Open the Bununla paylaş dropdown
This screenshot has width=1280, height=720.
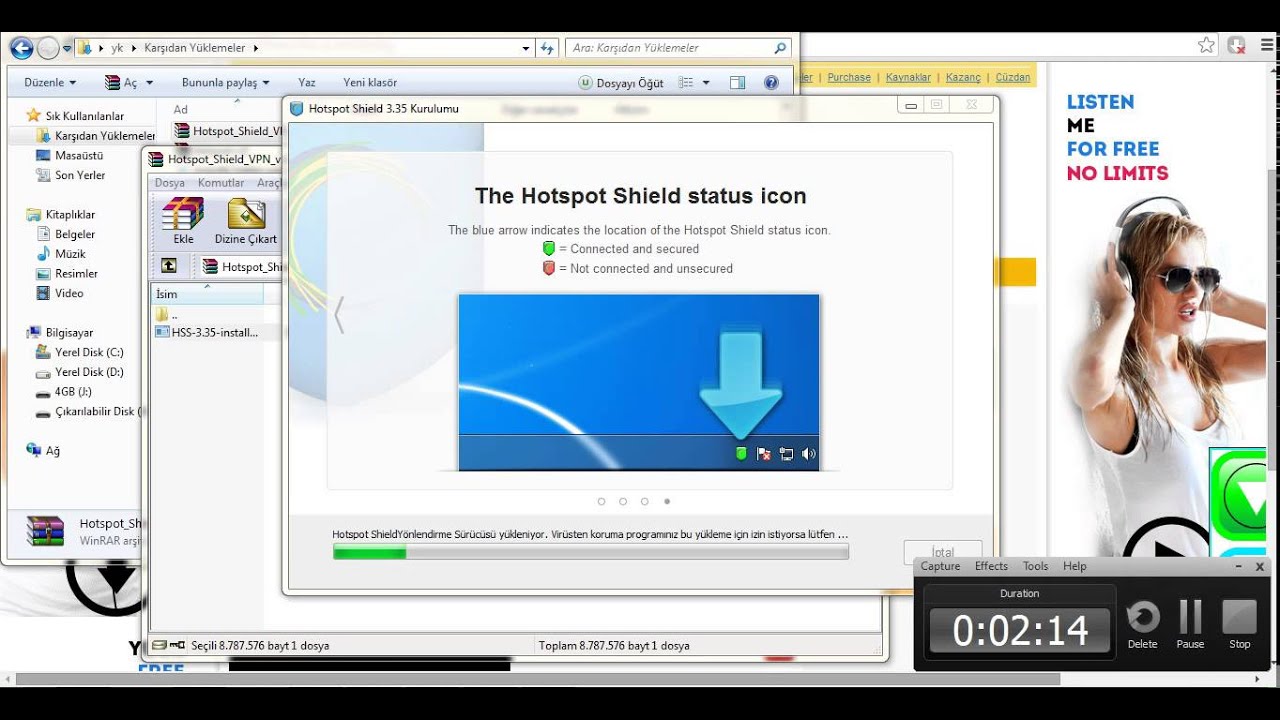(x=225, y=83)
